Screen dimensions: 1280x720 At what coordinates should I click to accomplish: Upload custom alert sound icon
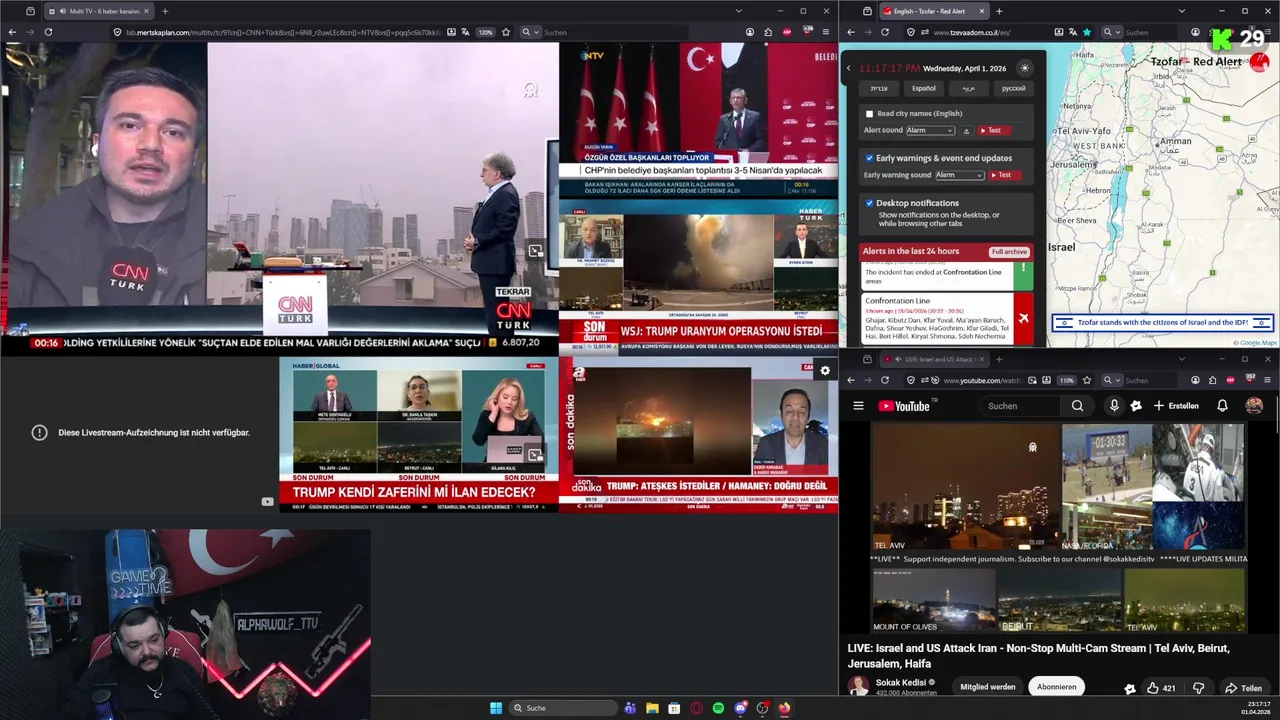(x=966, y=131)
